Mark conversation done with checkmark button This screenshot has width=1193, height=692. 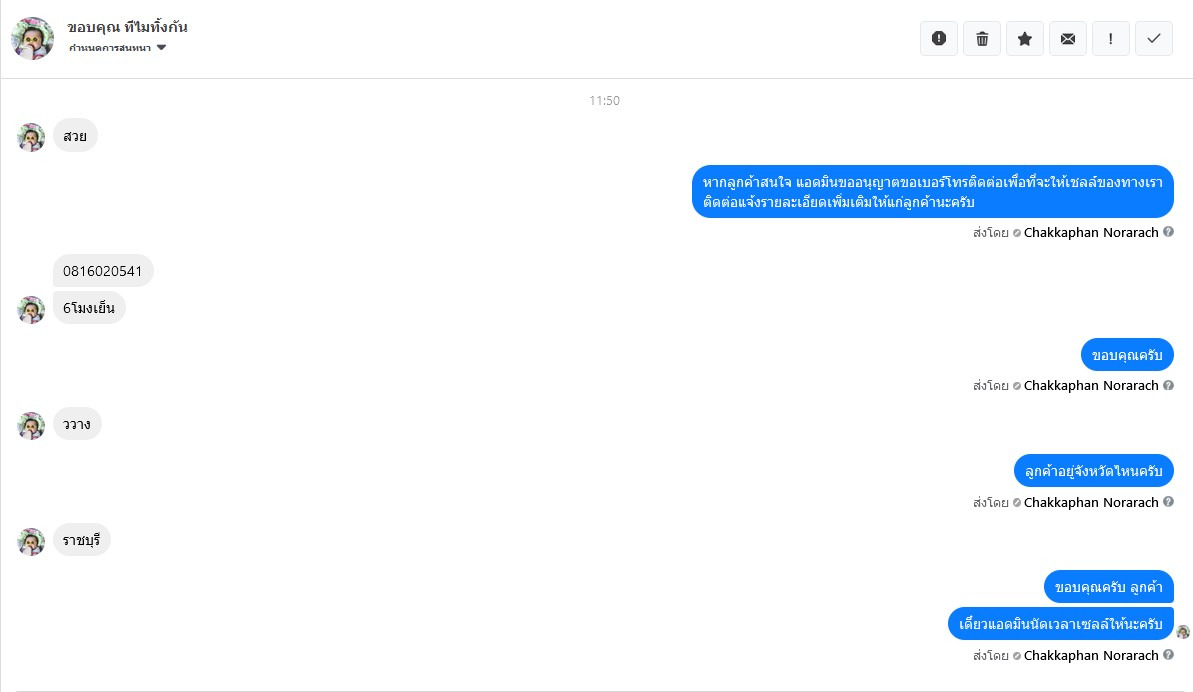click(x=1154, y=39)
